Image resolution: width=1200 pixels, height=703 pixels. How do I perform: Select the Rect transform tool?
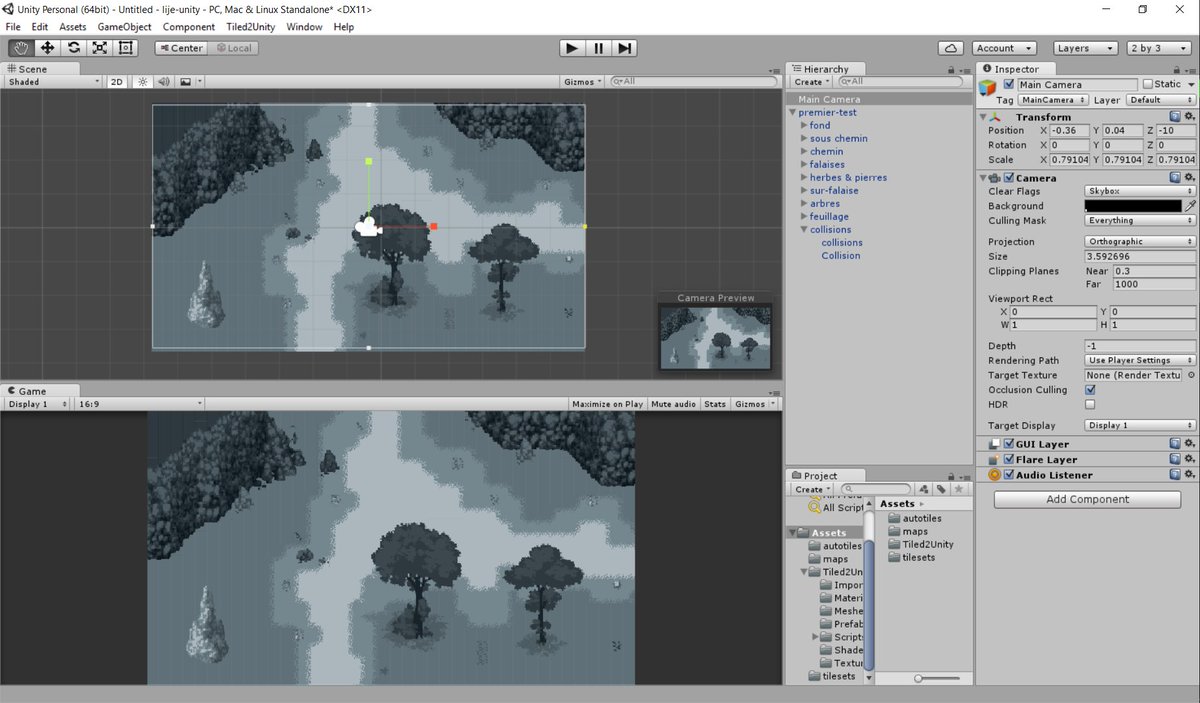coord(125,47)
